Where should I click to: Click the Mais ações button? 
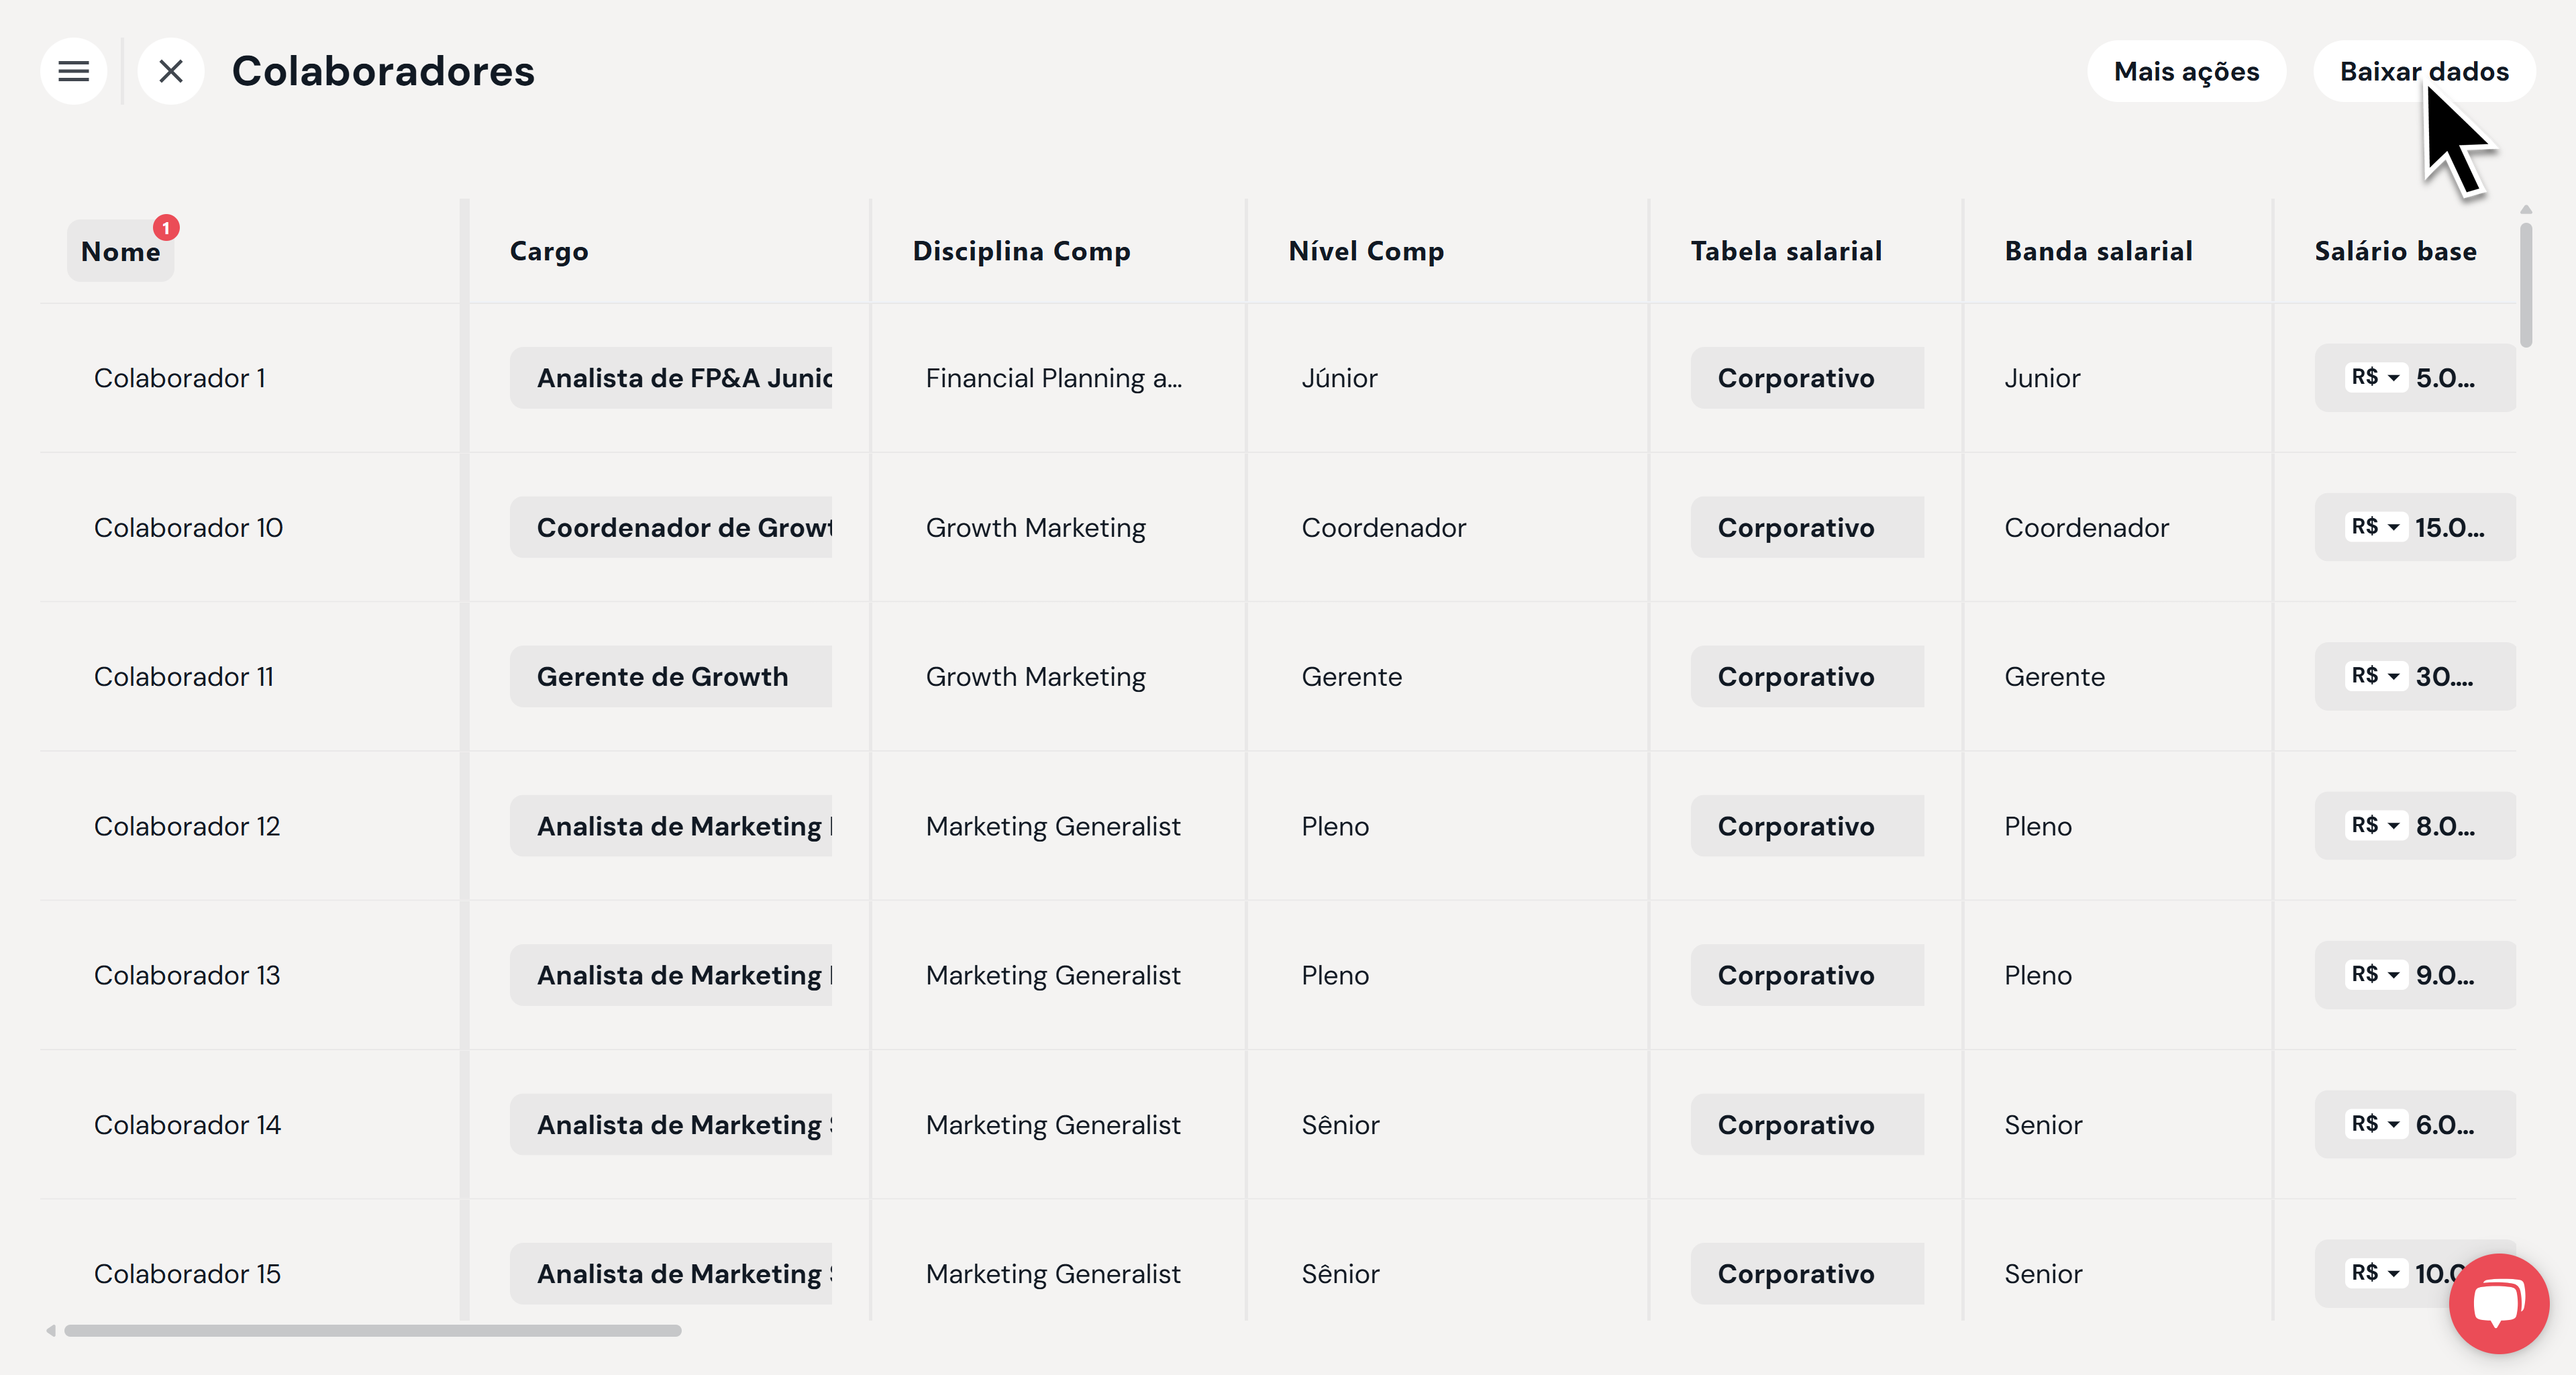pos(2186,71)
